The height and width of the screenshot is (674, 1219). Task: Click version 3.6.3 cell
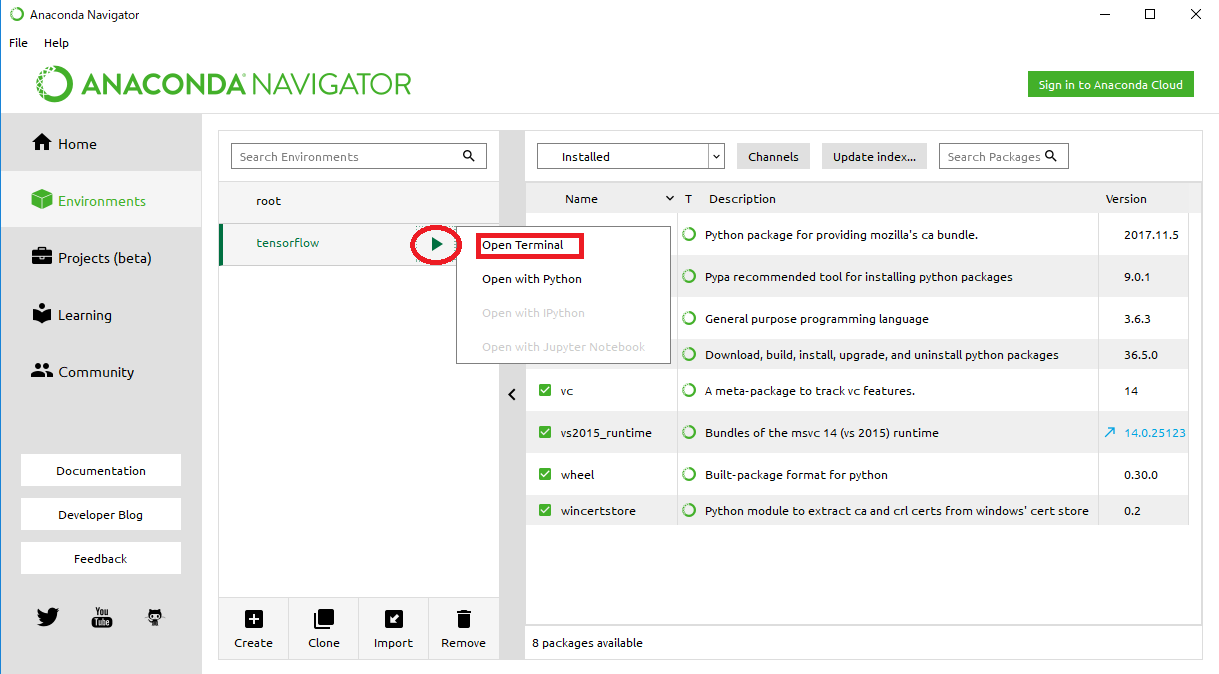pyautogui.click(x=1137, y=319)
